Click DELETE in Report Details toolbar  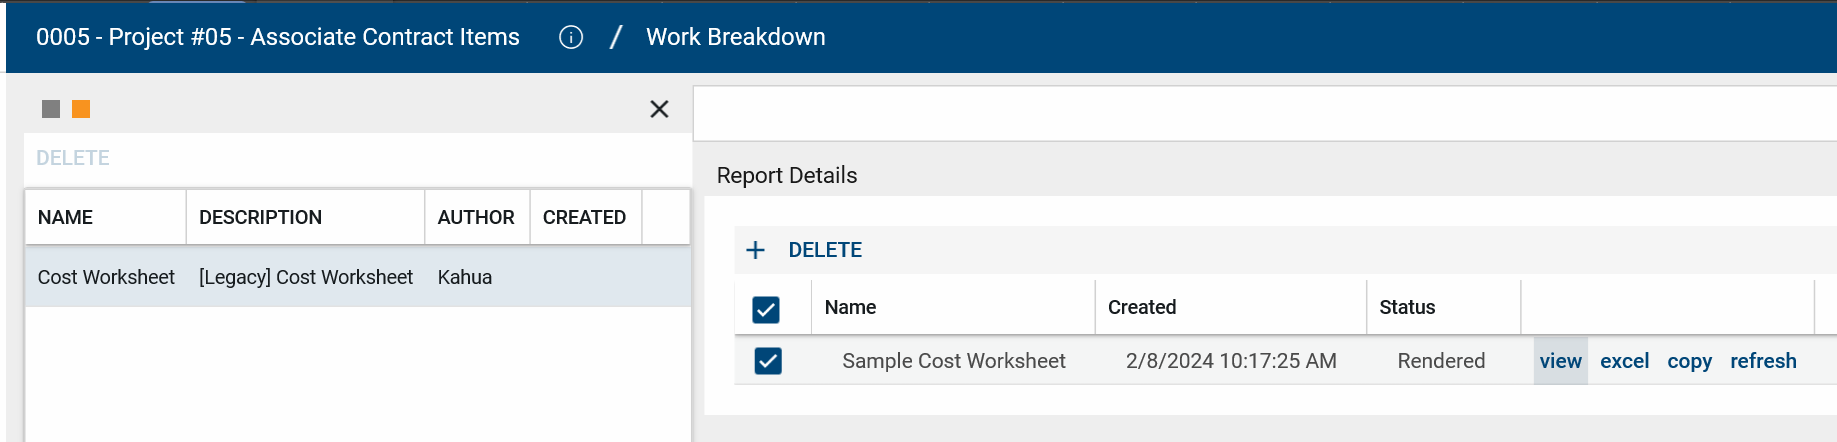825,250
